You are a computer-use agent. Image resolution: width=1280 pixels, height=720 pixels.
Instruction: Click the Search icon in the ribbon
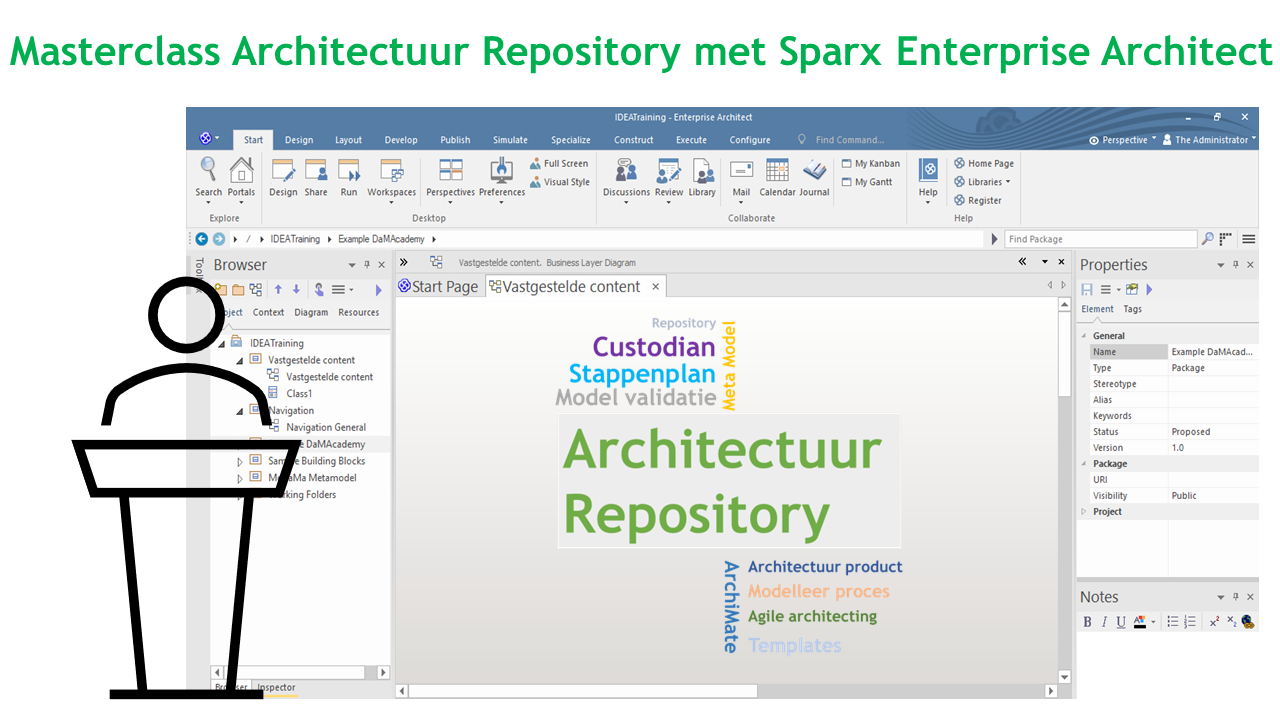(208, 171)
